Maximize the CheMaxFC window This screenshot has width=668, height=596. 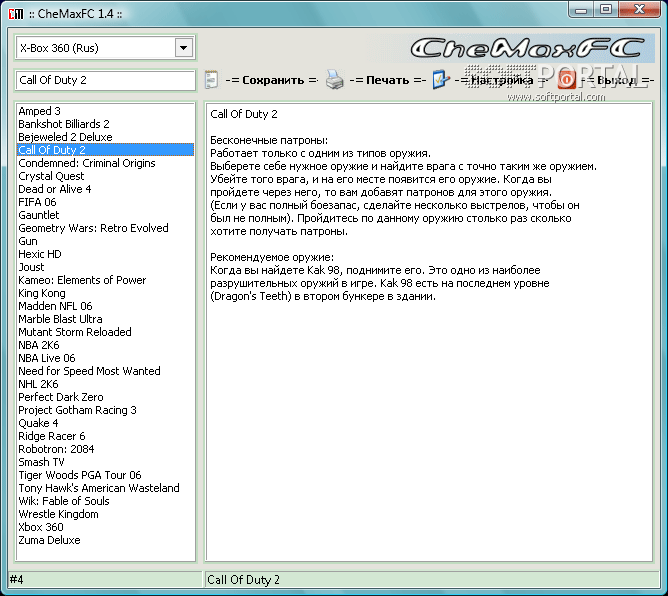click(606, 10)
